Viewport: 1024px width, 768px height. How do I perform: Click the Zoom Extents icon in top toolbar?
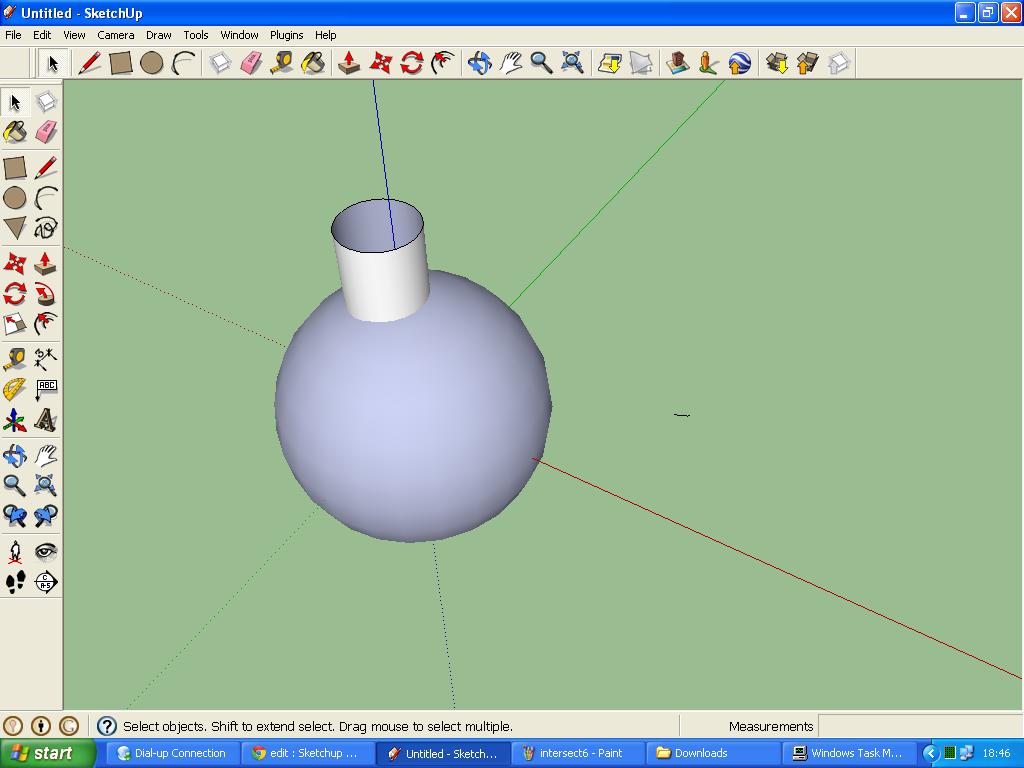(x=572, y=63)
